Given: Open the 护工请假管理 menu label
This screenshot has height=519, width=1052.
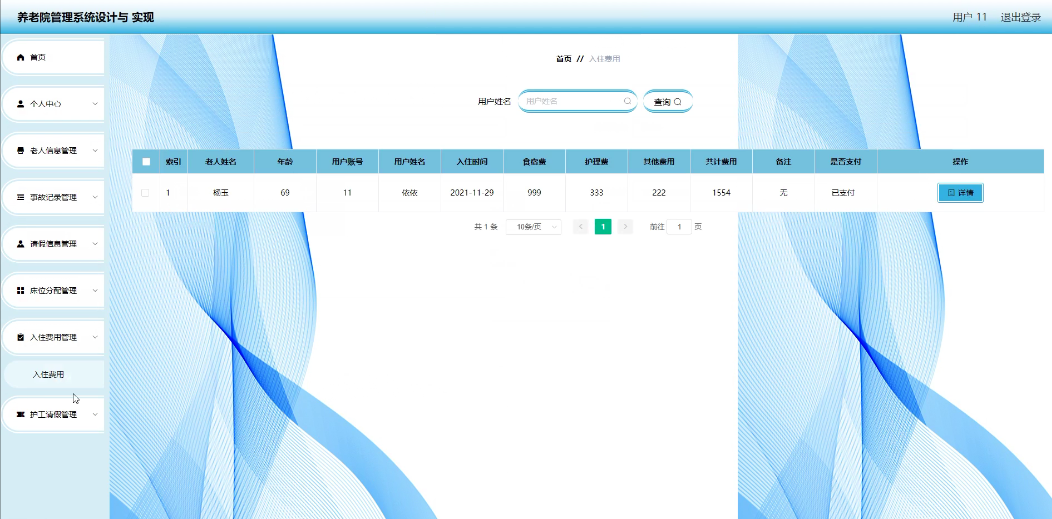Looking at the screenshot, I should point(53,414).
